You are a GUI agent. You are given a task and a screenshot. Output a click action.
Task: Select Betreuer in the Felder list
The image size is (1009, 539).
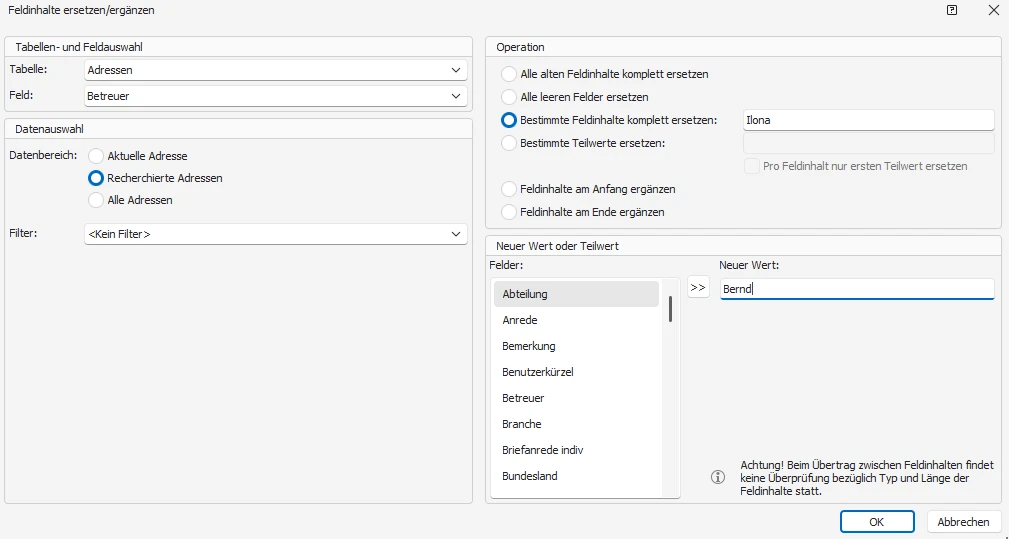pyautogui.click(x=577, y=398)
